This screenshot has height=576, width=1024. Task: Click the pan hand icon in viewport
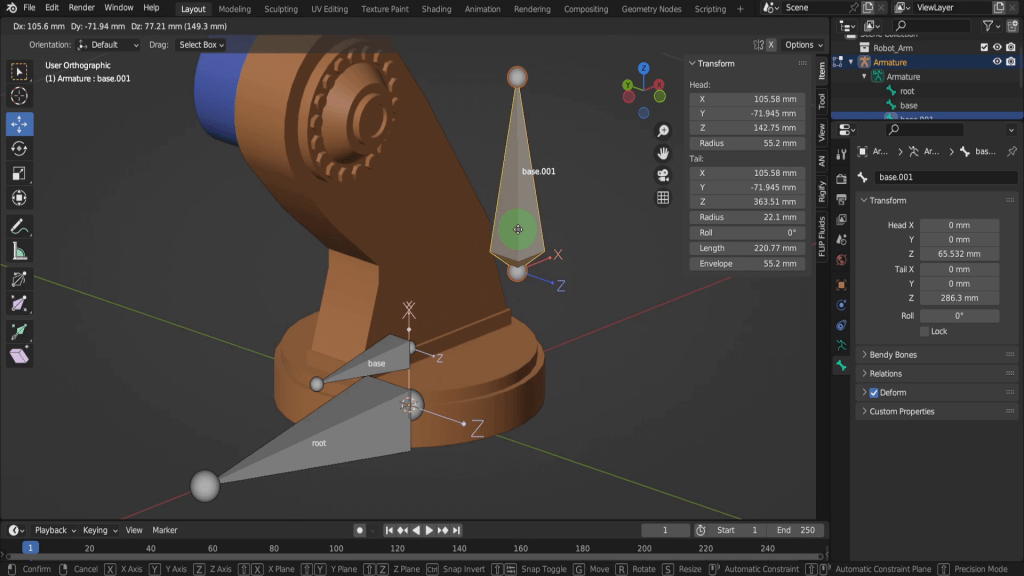[663, 153]
